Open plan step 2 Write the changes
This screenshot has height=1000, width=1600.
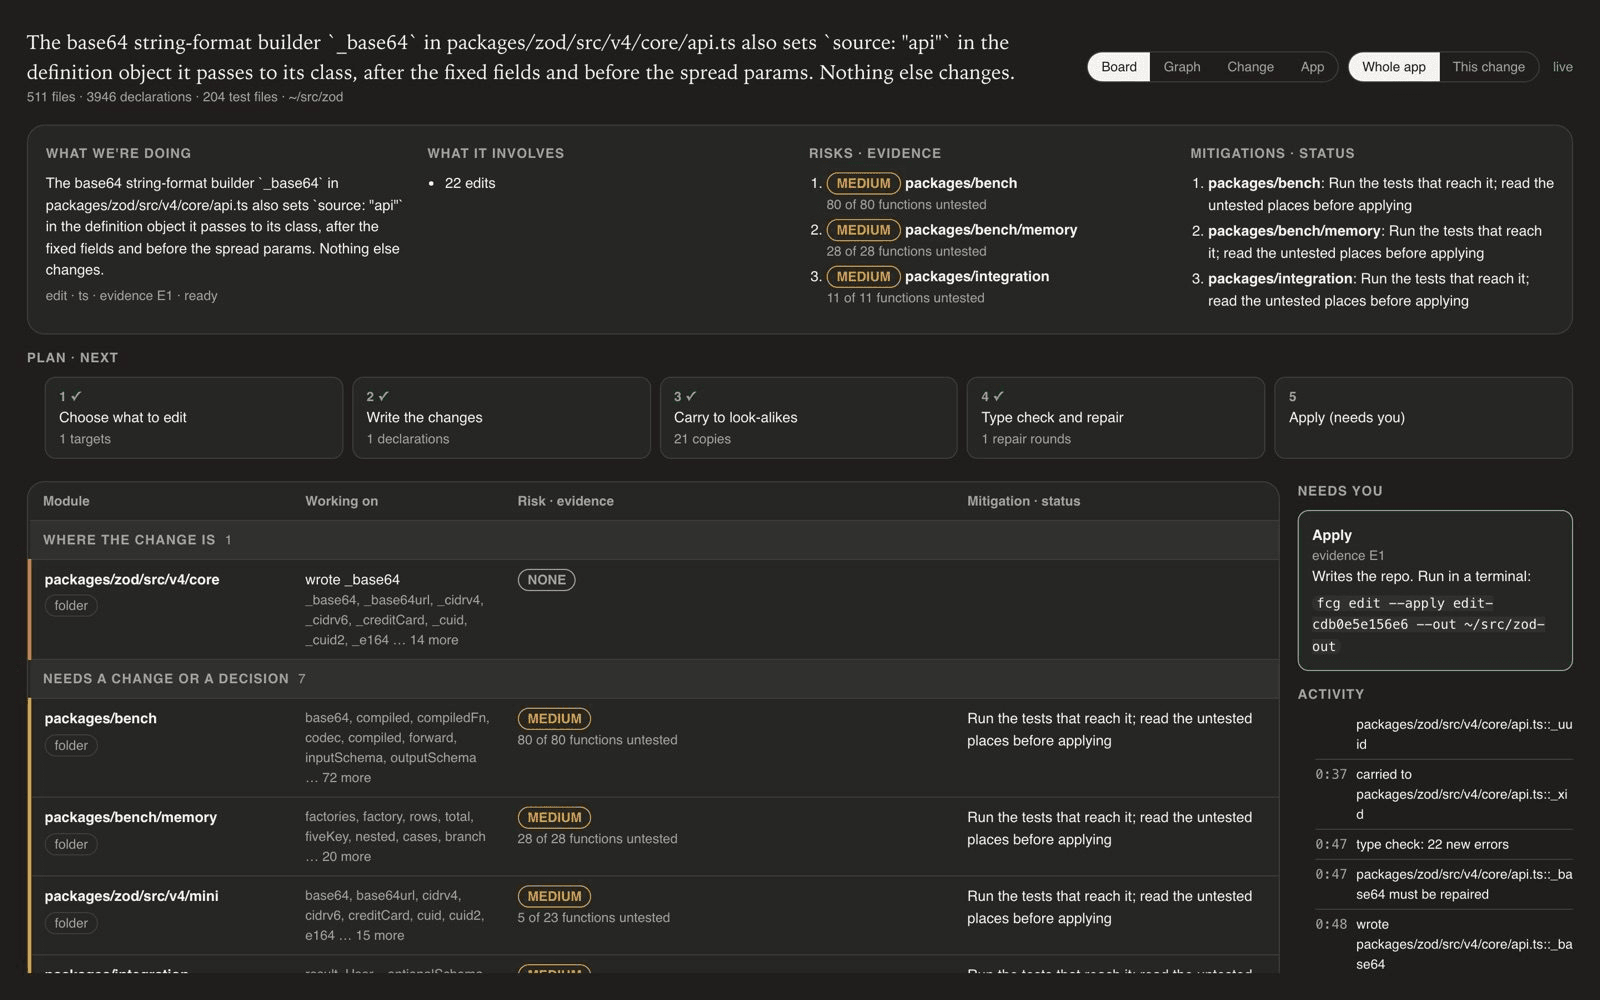click(501, 418)
